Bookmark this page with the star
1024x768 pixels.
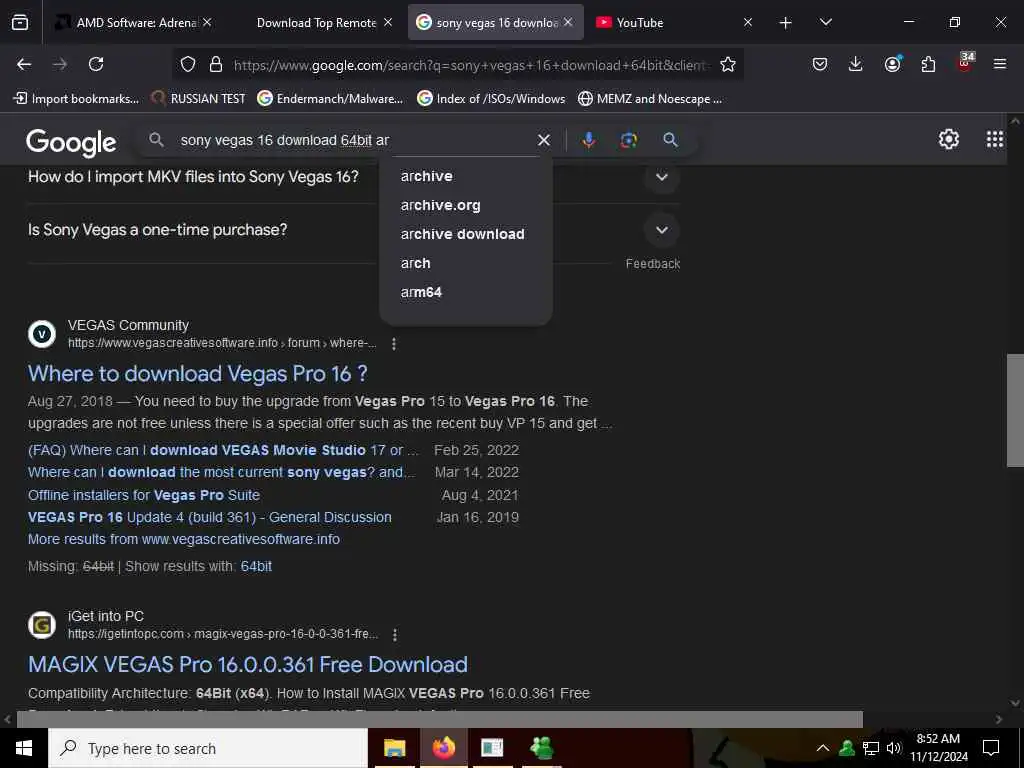click(728, 64)
